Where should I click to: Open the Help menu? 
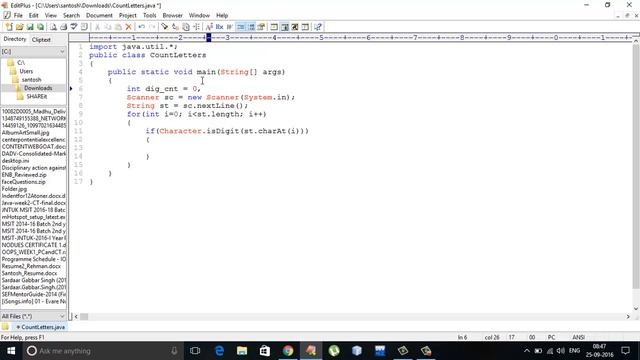[222, 15]
